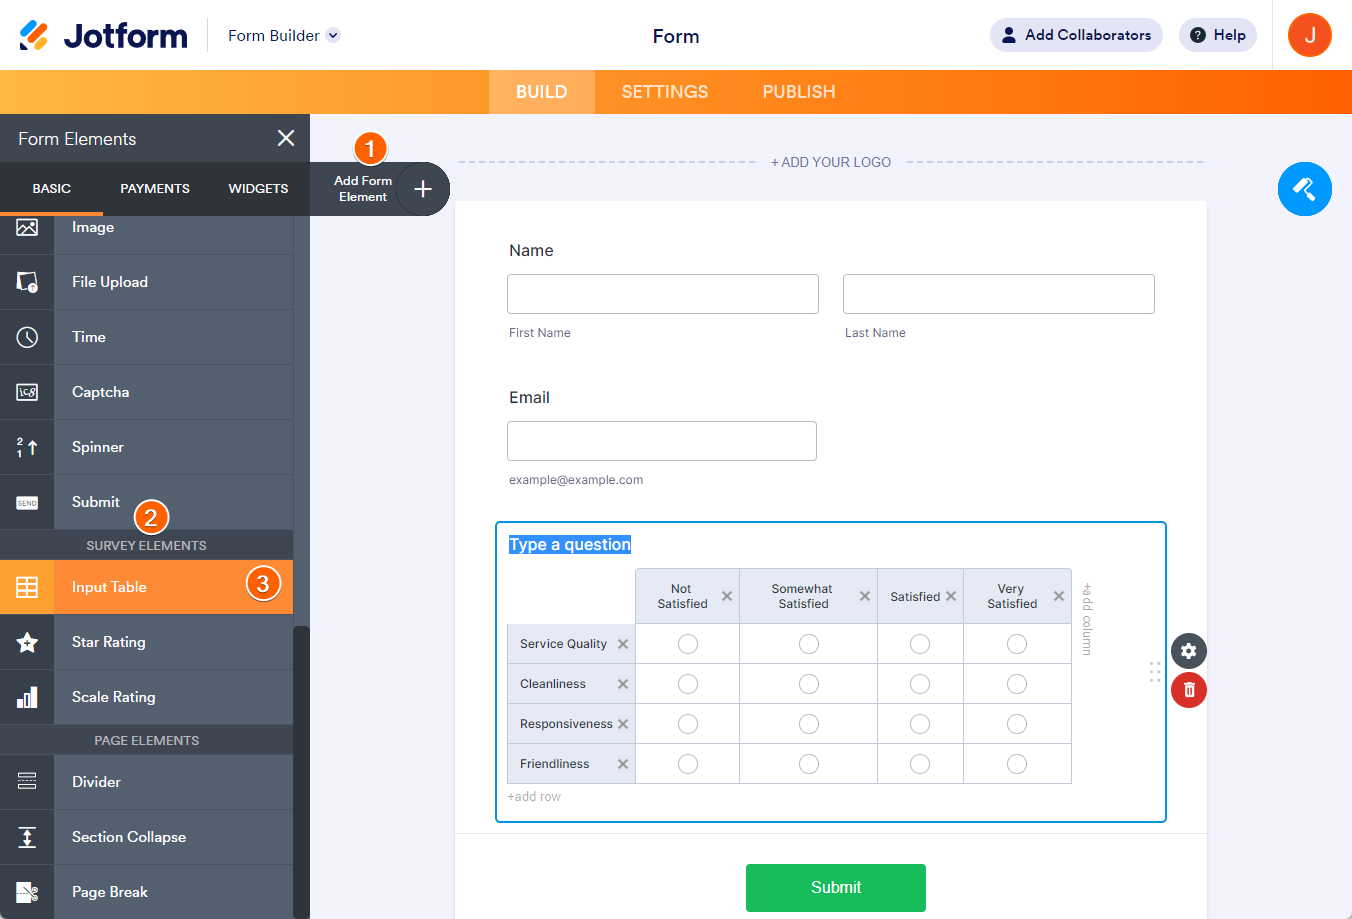The height and width of the screenshot is (919, 1352).
Task: Click the Captcha element icon
Action: [27, 392]
